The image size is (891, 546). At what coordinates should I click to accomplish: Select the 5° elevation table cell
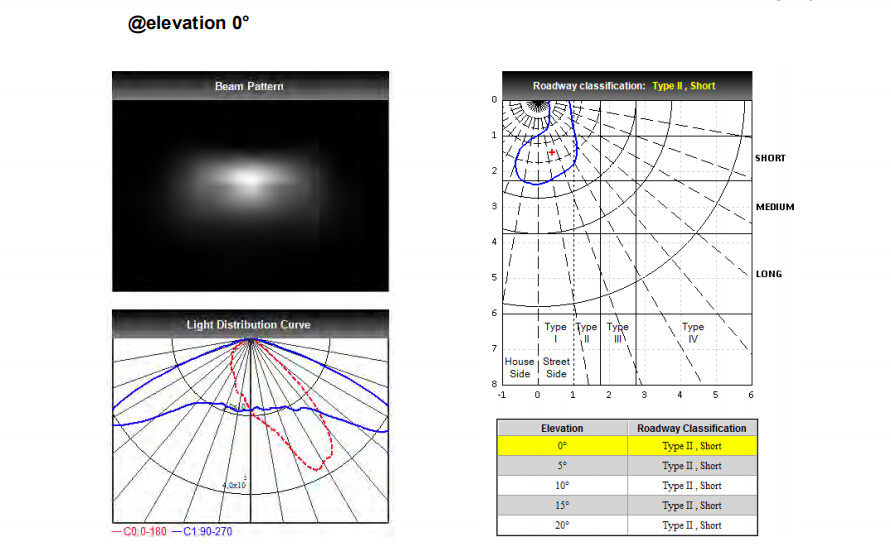coord(561,466)
